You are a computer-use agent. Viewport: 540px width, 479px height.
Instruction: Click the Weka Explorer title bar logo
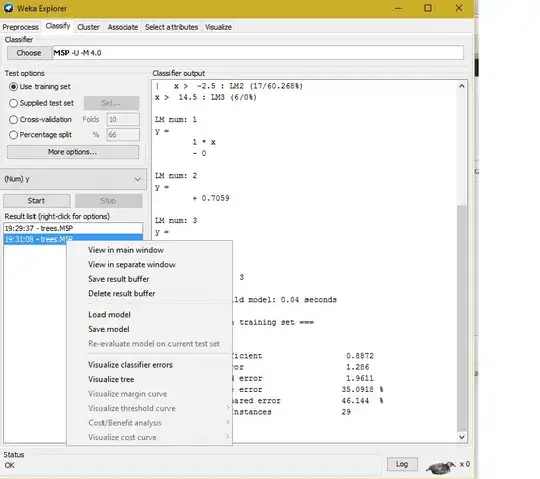(x=9, y=8)
